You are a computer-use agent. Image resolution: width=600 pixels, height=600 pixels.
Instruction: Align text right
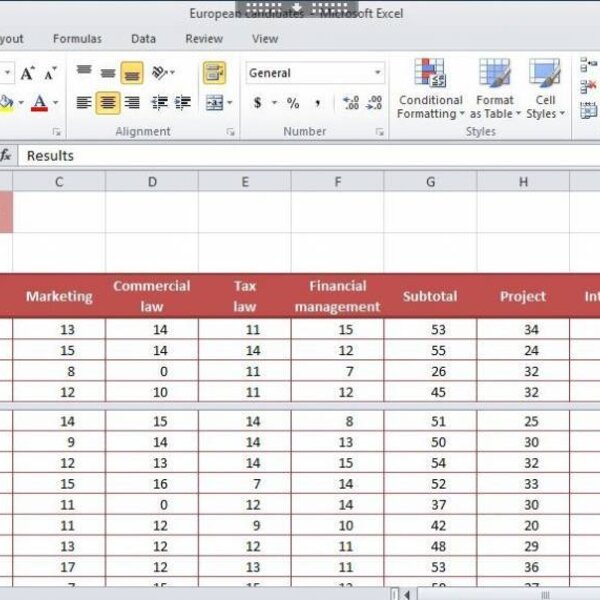click(132, 103)
